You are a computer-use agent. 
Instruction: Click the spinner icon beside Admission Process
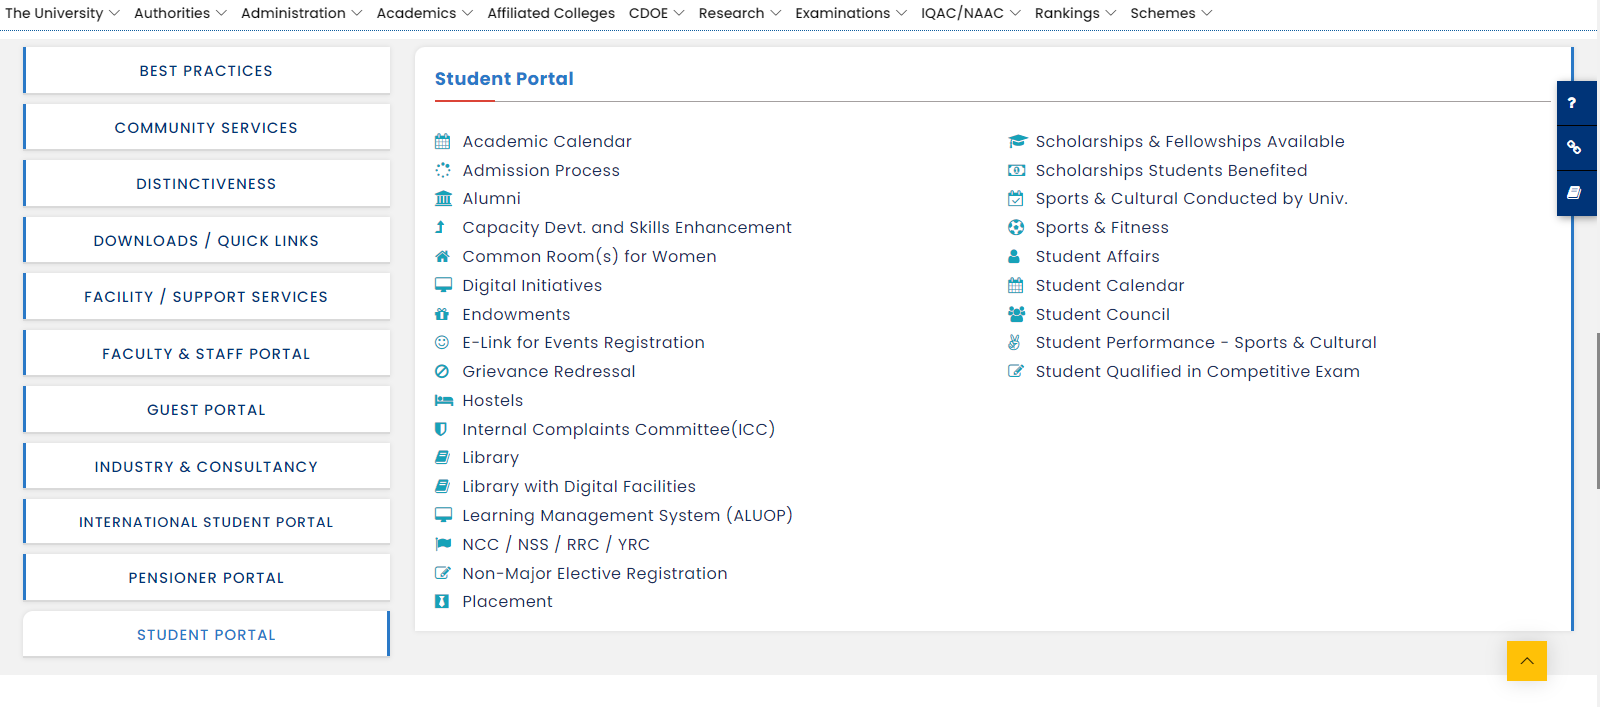coord(442,170)
